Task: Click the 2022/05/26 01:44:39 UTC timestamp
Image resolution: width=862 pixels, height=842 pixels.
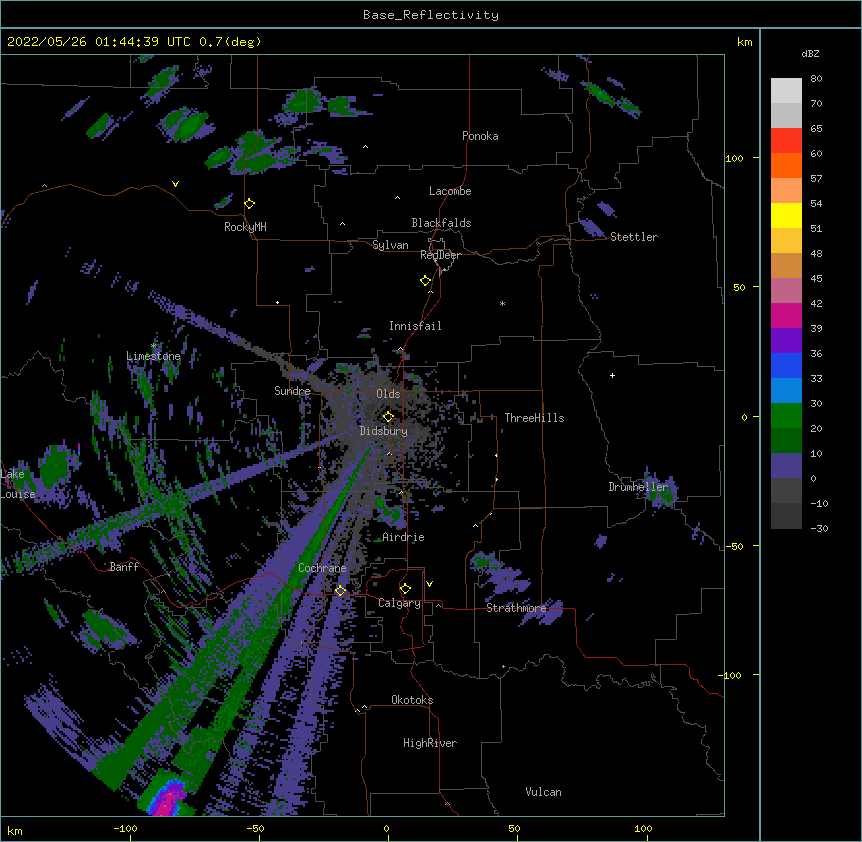Action: pyautogui.click(x=99, y=42)
